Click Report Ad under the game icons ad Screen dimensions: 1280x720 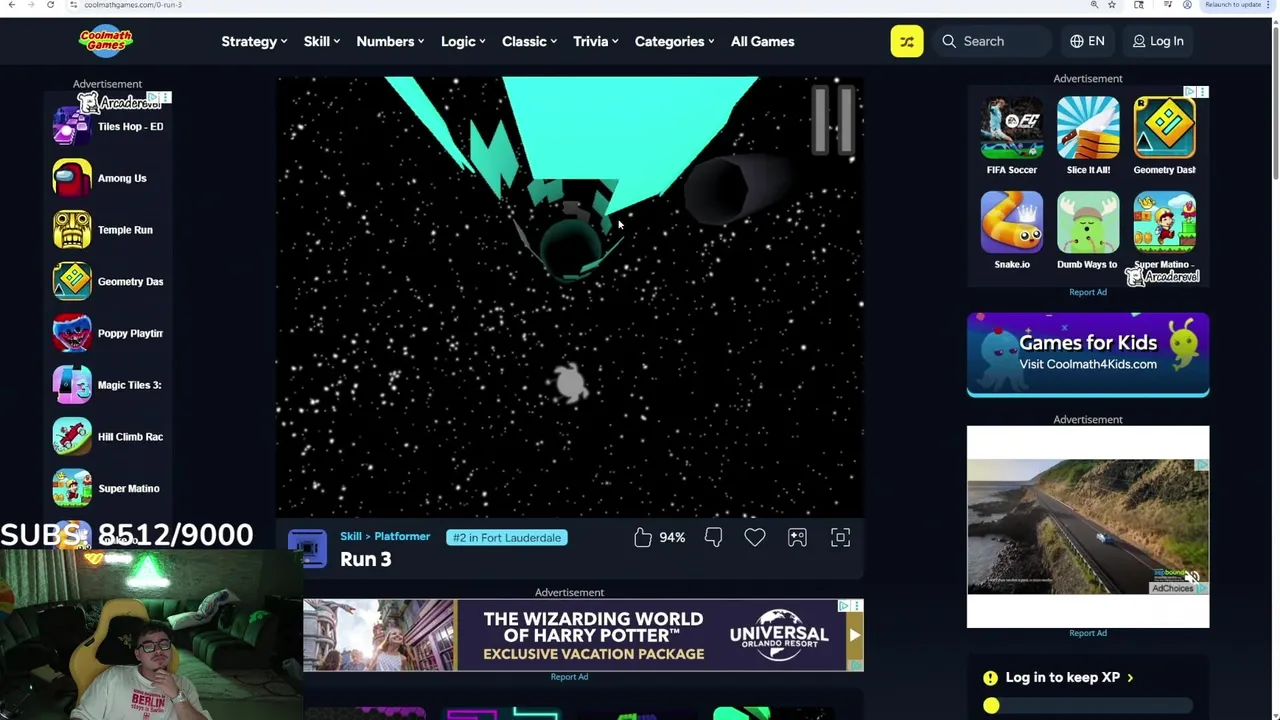coord(1088,292)
